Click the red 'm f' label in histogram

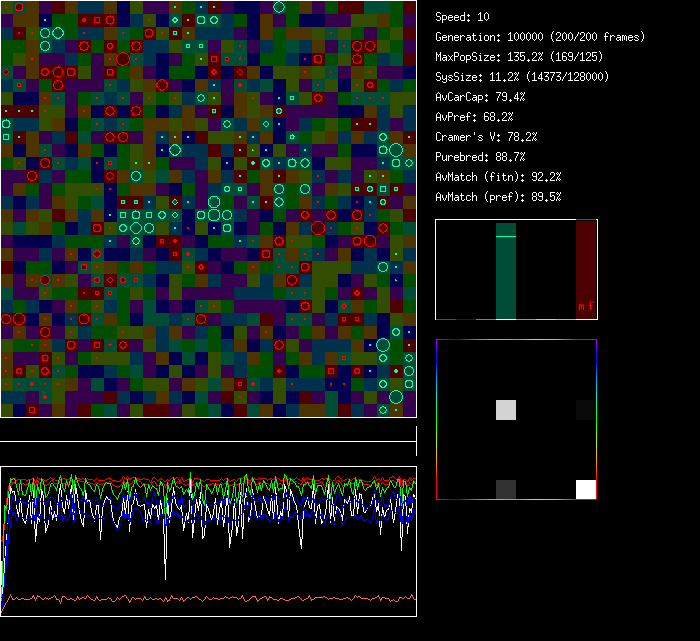[583, 307]
